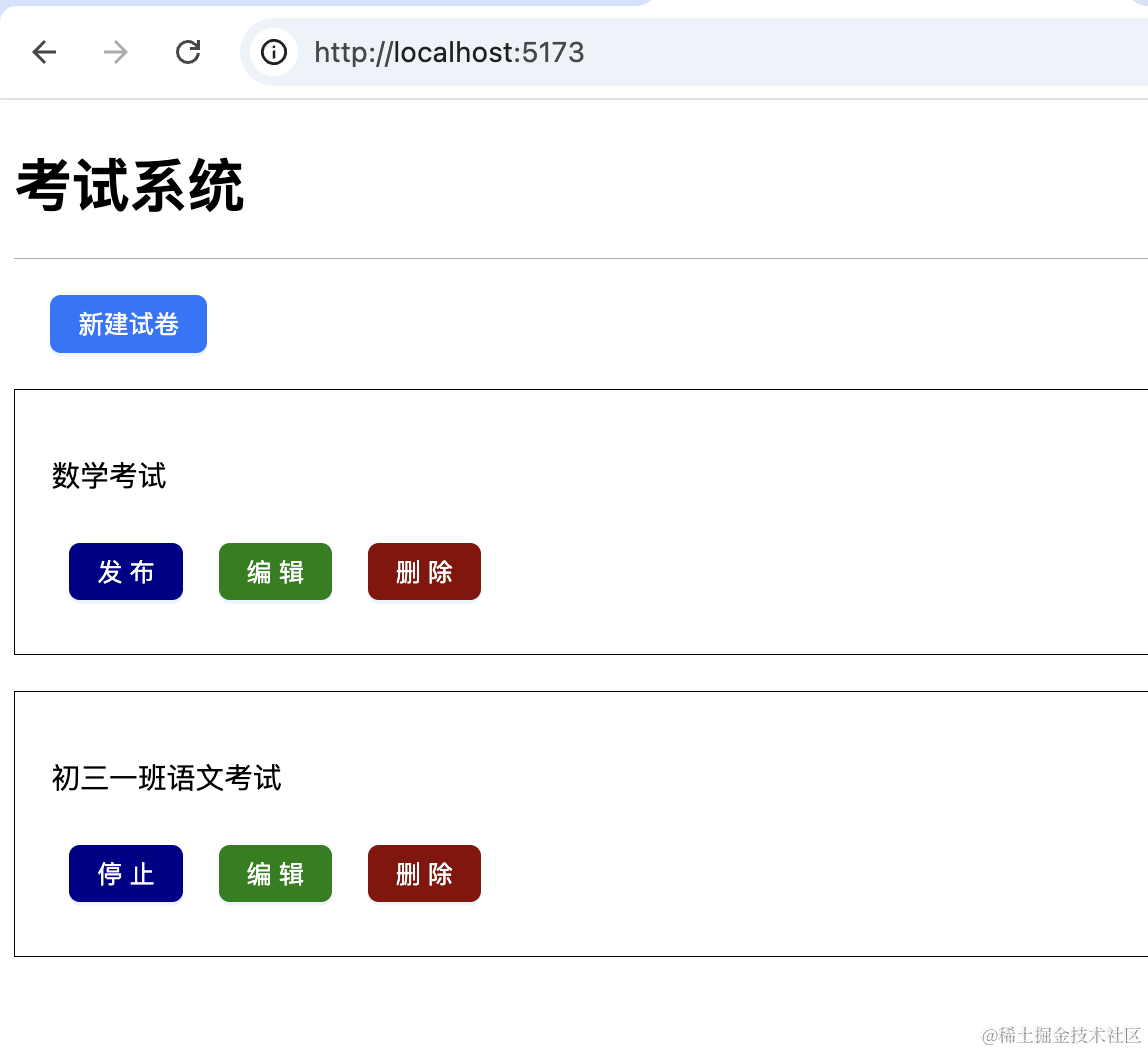The image size is (1148, 1052).
Task: Delete the 初三一班语文考试 exam
Action: coord(424,874)
